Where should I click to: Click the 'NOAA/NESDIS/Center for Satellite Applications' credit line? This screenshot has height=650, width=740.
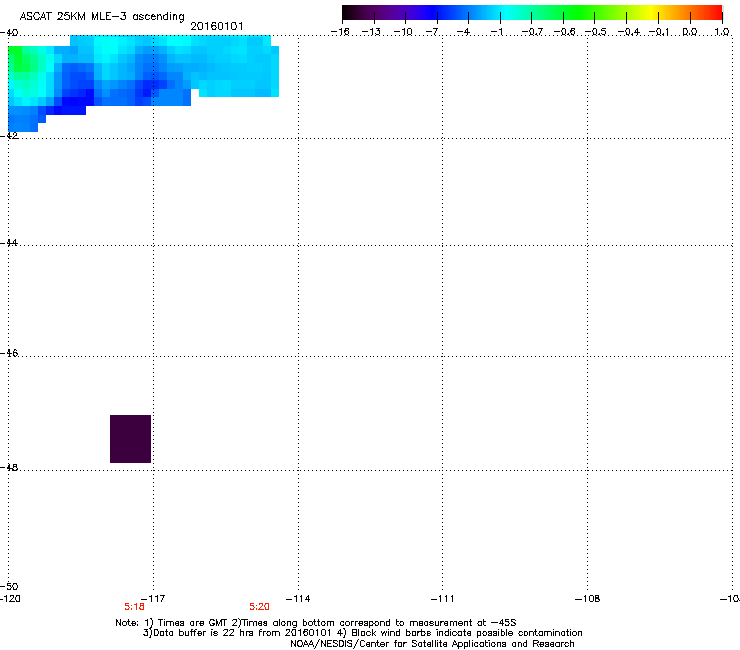pyautogui.click(x=432, y=644)
